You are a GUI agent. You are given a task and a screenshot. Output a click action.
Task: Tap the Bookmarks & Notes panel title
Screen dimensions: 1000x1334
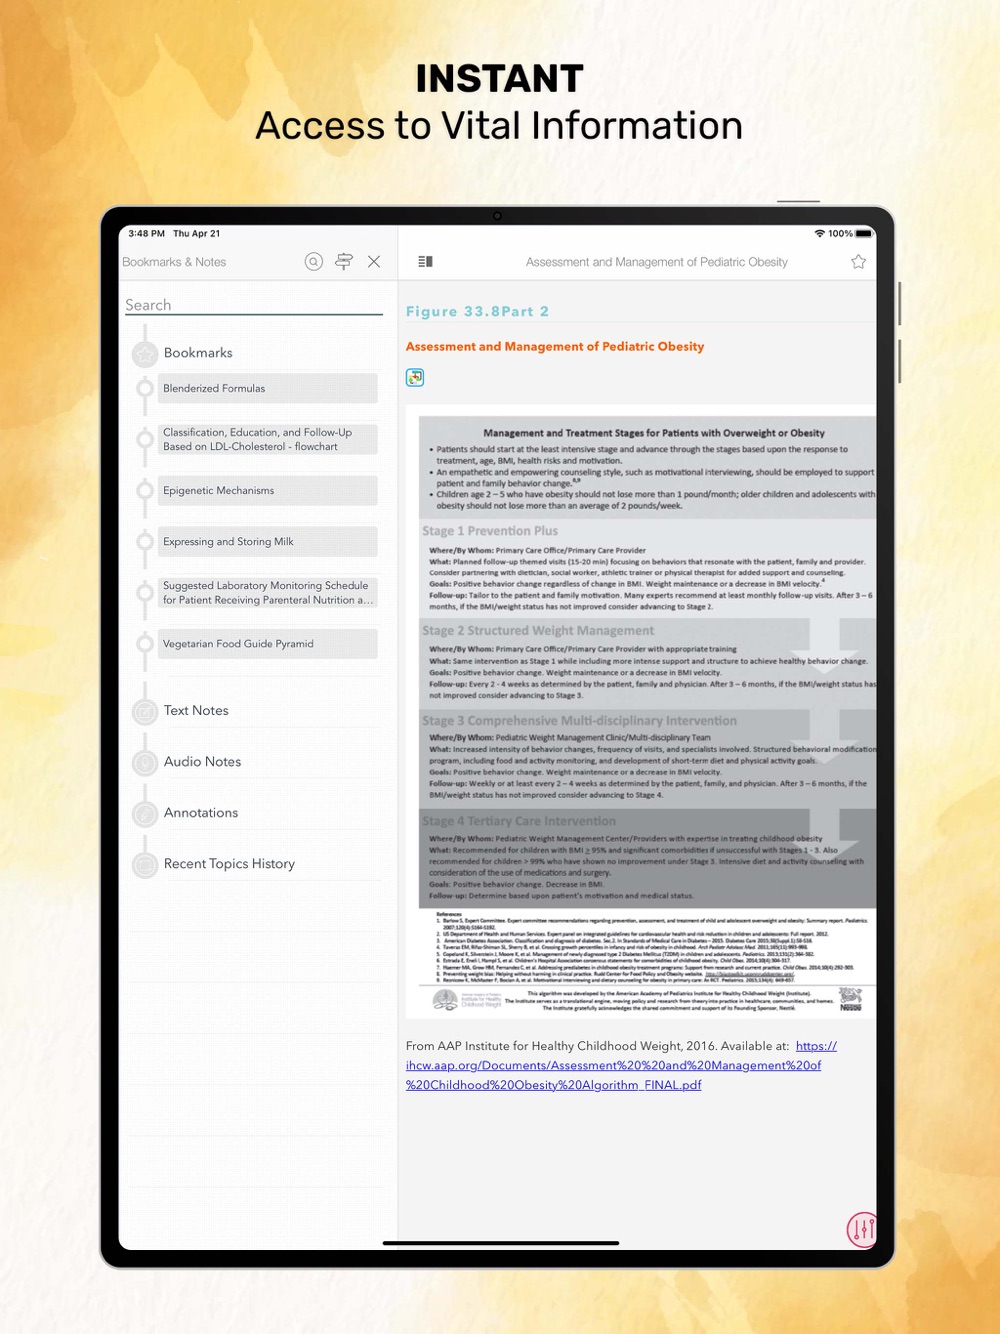(x=174, y=262)
